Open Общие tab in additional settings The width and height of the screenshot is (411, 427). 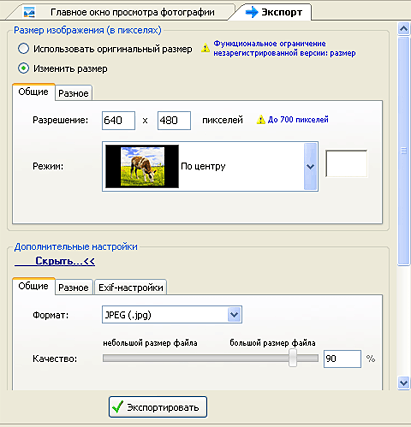tap(33, 286)
